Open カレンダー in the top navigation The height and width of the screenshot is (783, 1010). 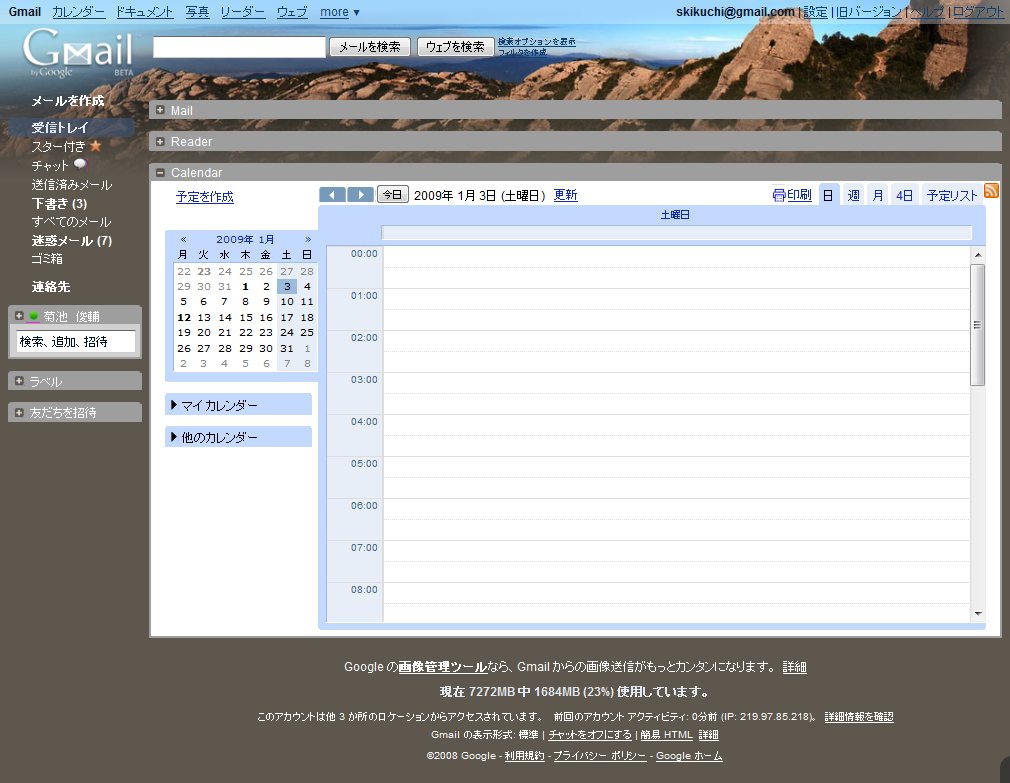[79, 12]
